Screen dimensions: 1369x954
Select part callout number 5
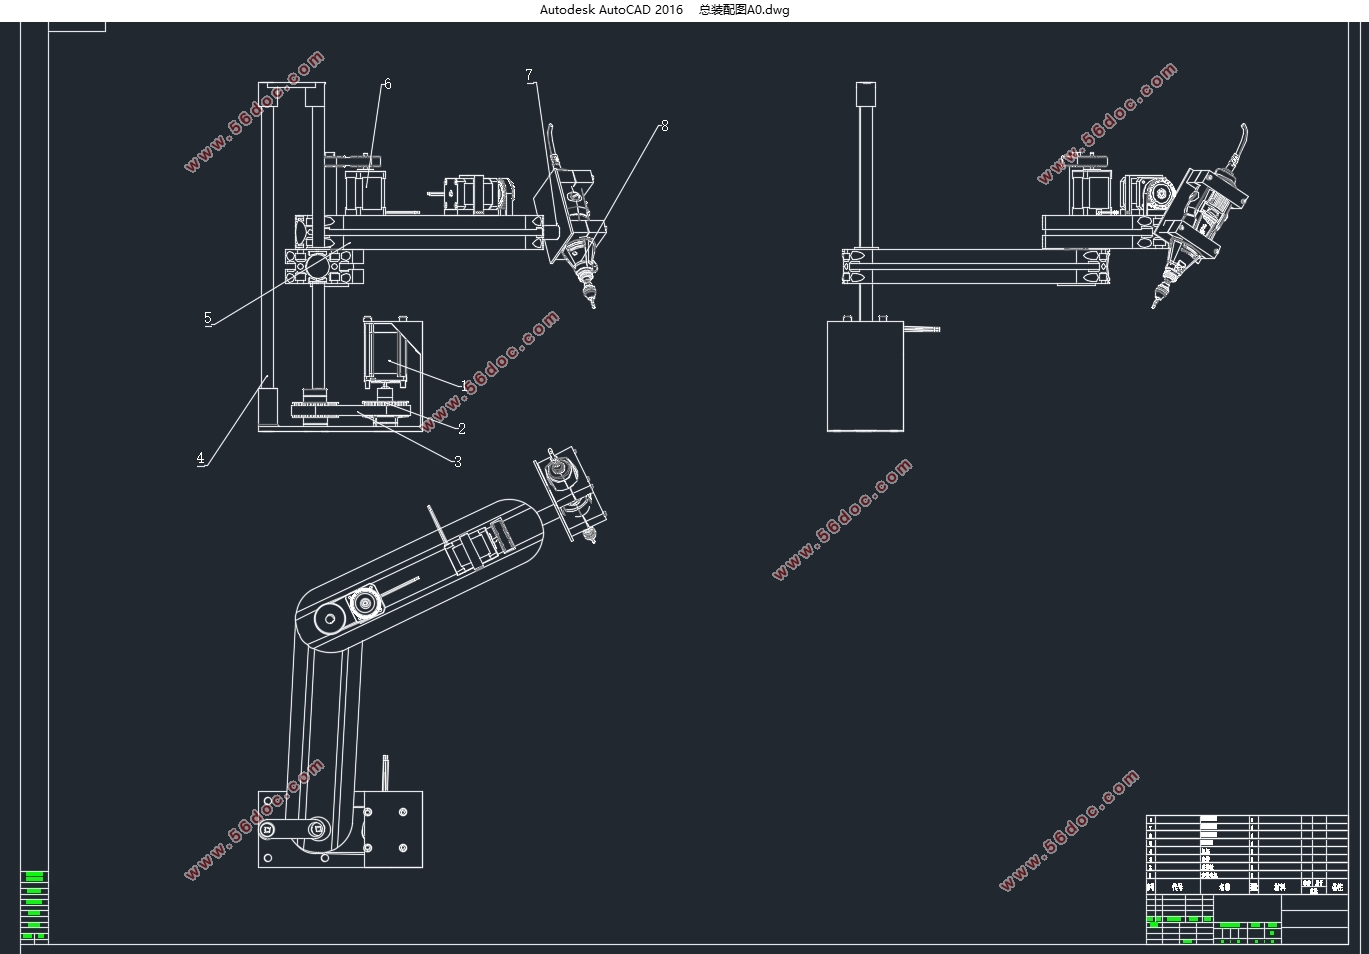208,318
